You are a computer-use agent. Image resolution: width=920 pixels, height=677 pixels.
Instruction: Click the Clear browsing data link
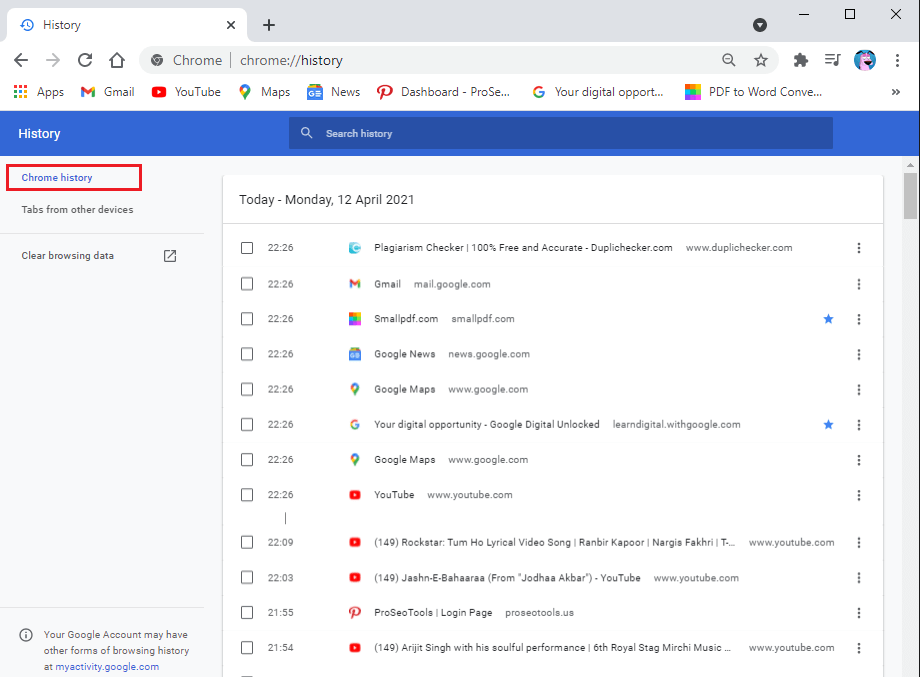[x=67, y=255]
